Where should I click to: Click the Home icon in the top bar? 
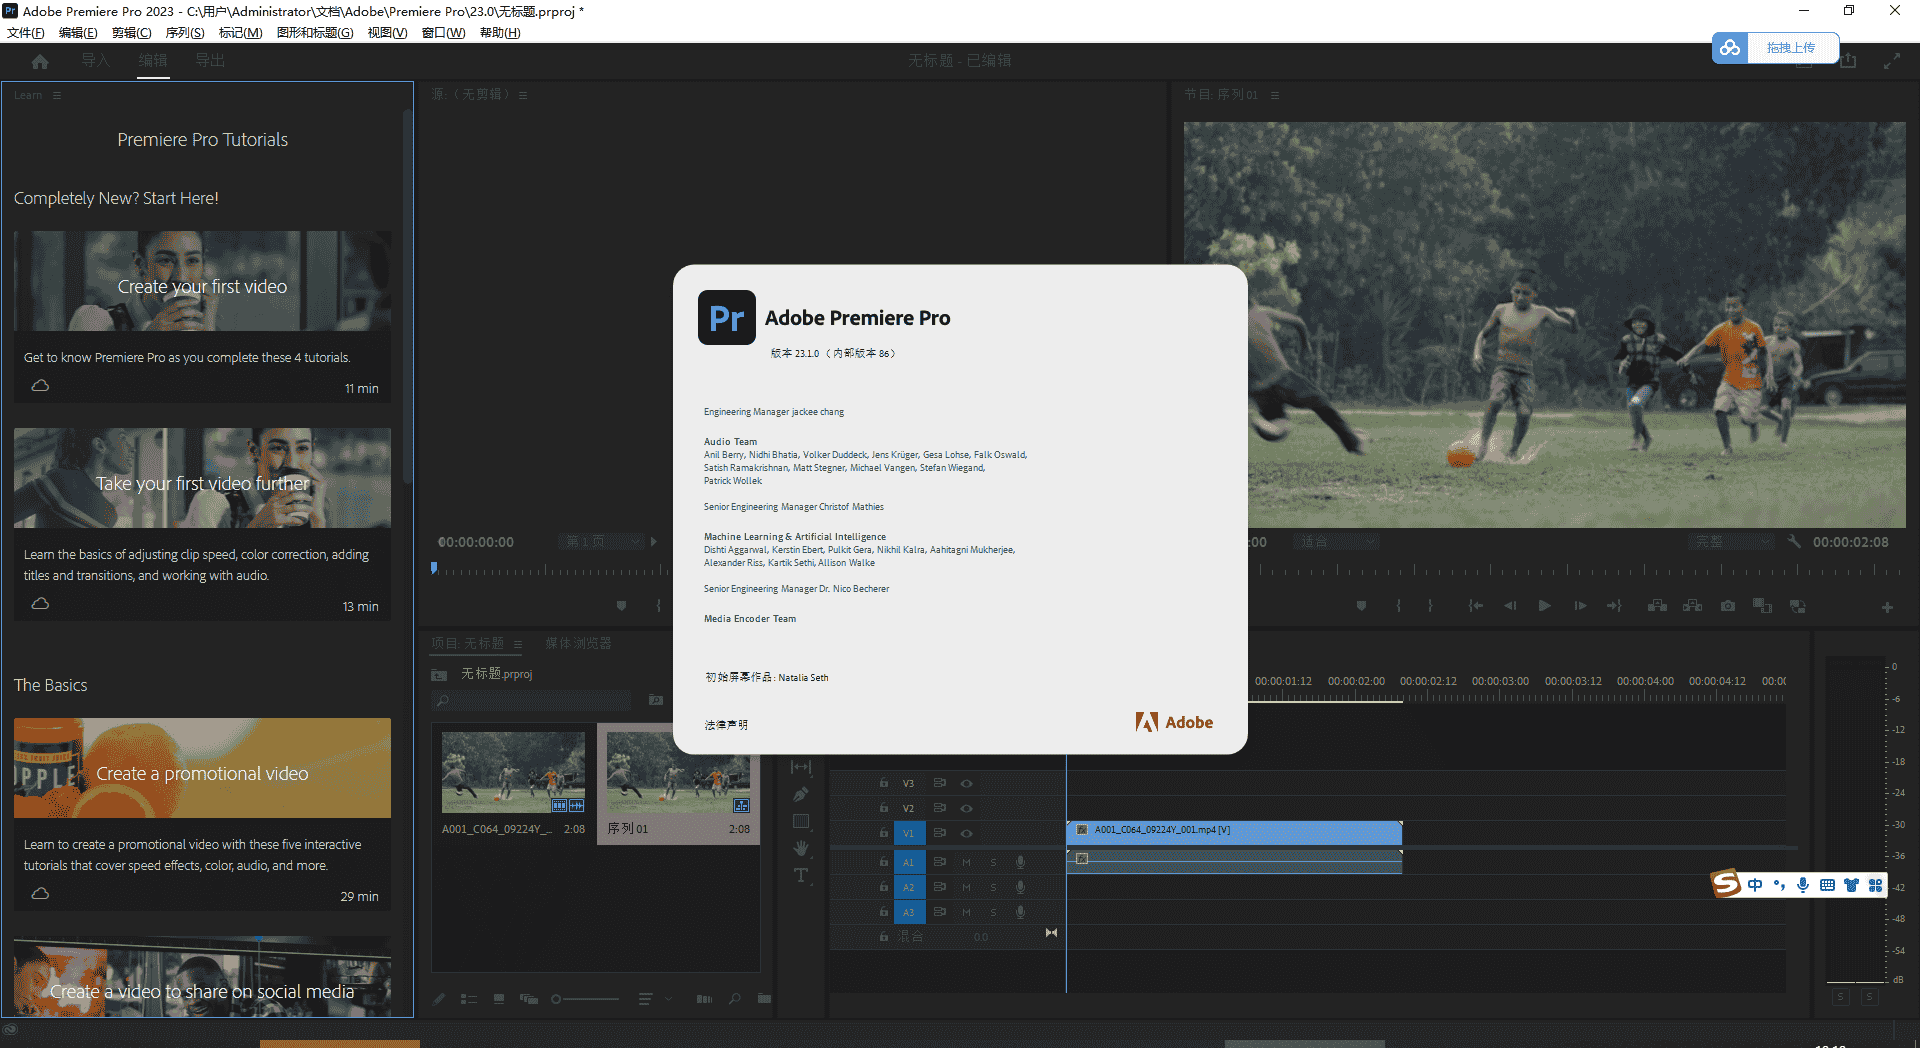(40, 61)
